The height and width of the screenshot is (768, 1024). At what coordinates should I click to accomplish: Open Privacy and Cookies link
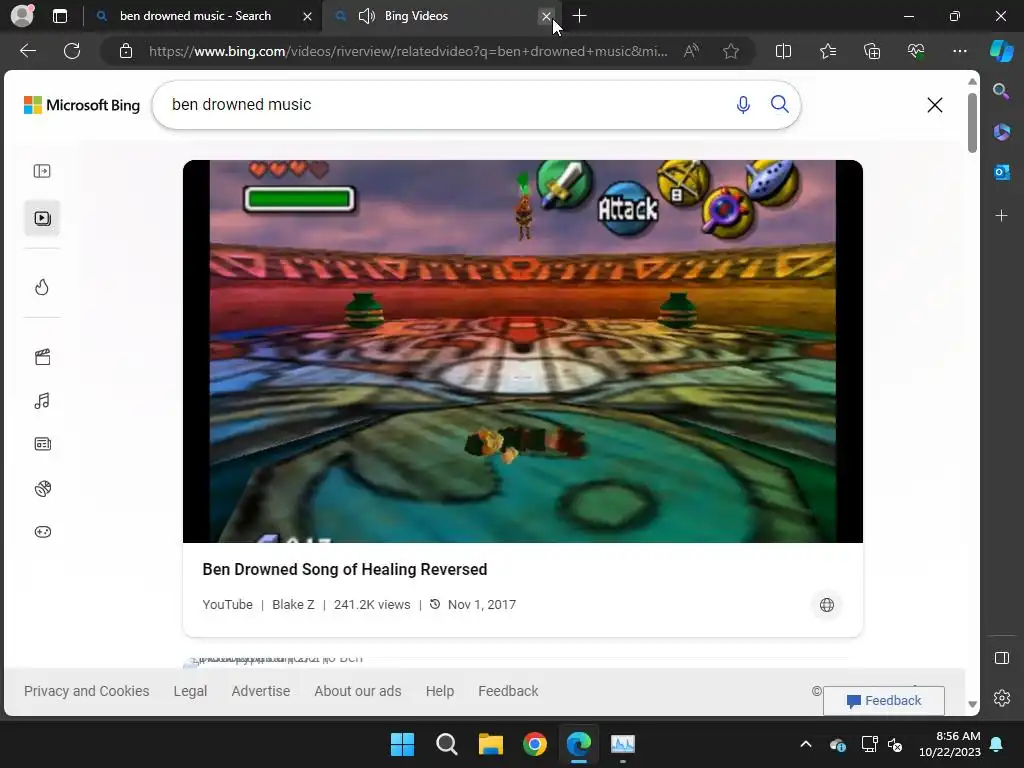click(x=87, y=691)
